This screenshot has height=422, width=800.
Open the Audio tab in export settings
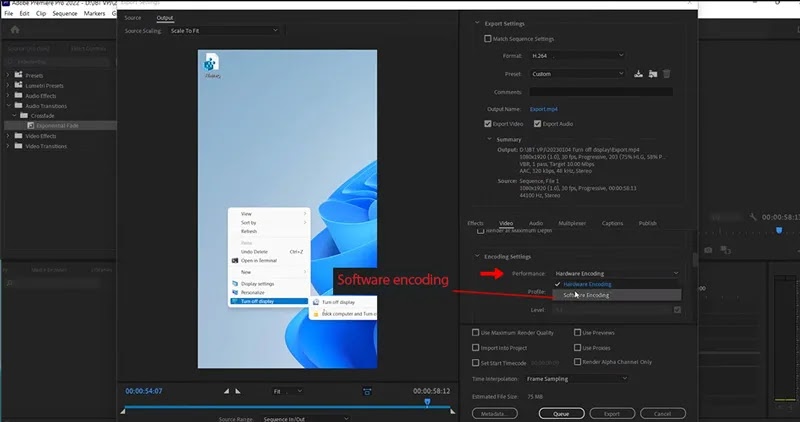tap(536, 223)
